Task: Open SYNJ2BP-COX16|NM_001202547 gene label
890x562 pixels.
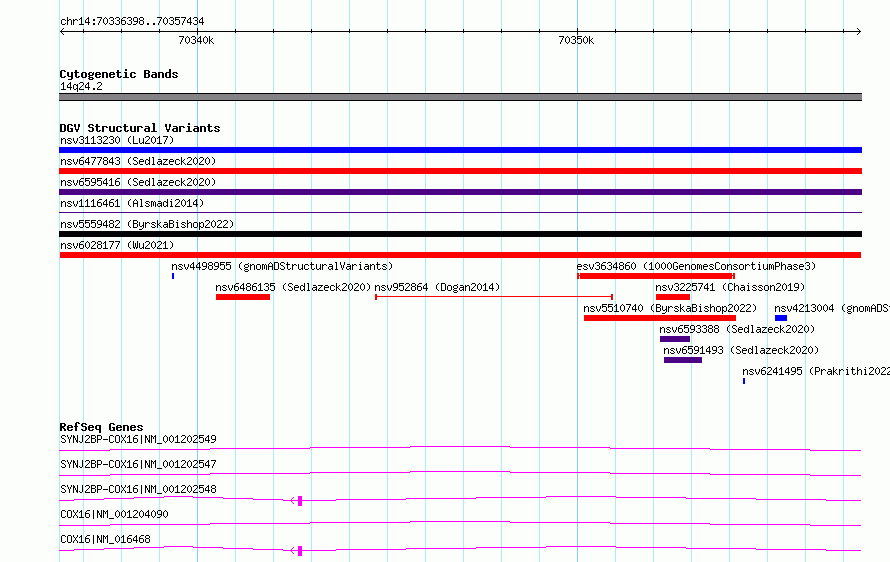Action: [x=138, y=464]
